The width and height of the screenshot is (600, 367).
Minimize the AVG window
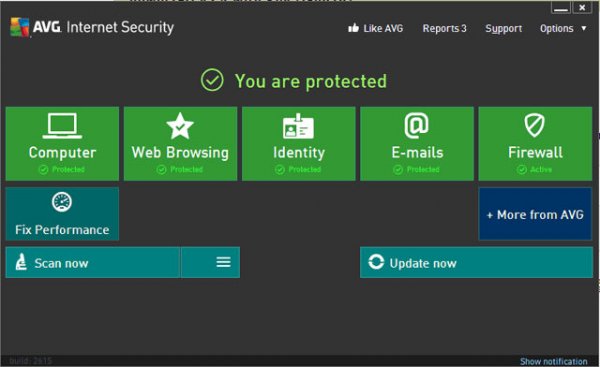click(x=561, y=8)
